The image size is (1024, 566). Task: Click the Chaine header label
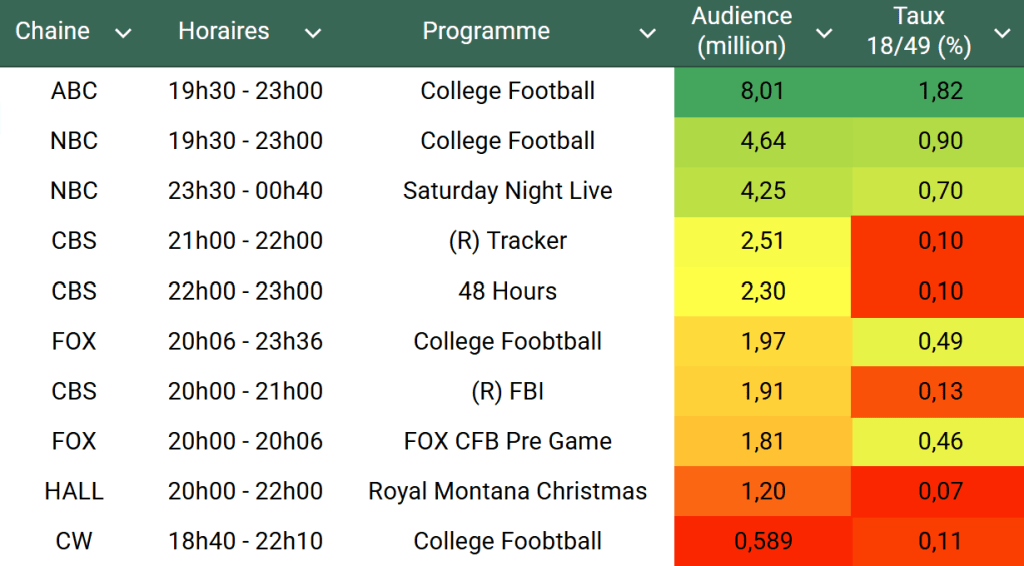(53, 31)
